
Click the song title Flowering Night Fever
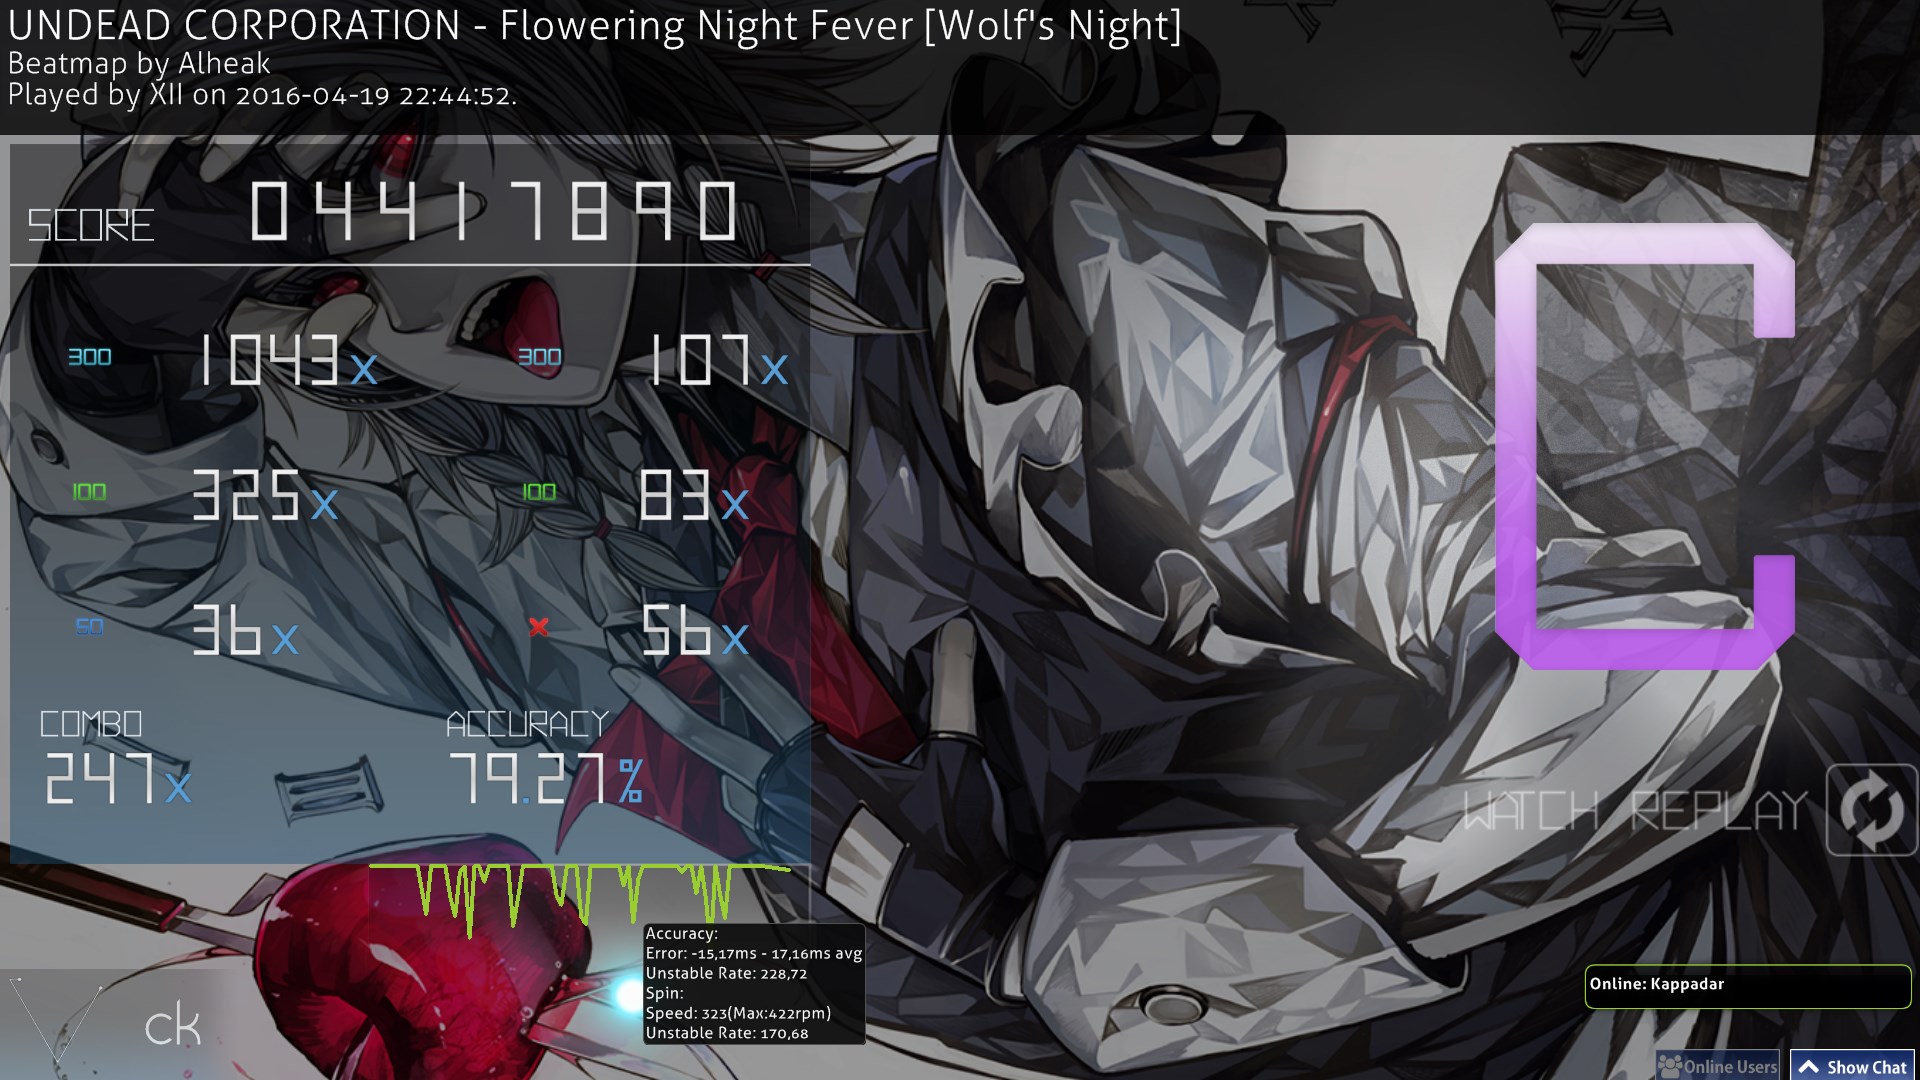point(706,25)
